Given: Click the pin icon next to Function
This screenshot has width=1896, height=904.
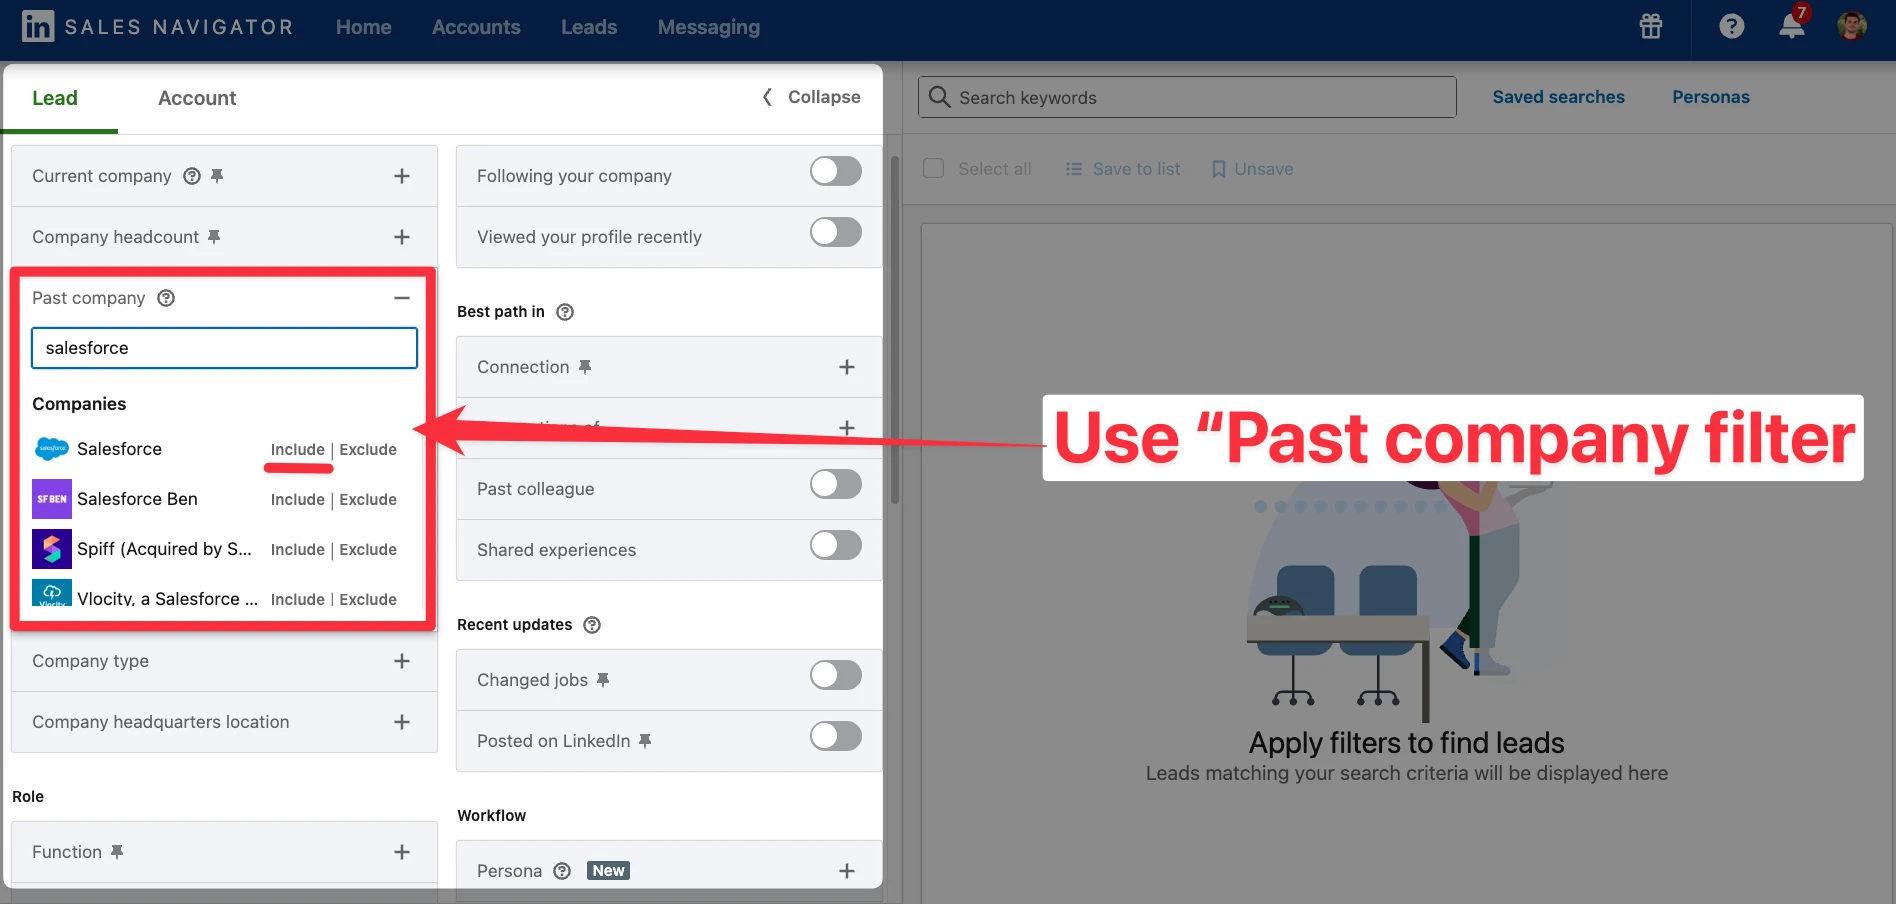Looking at the screenshot, I should [x=117, y=852].
